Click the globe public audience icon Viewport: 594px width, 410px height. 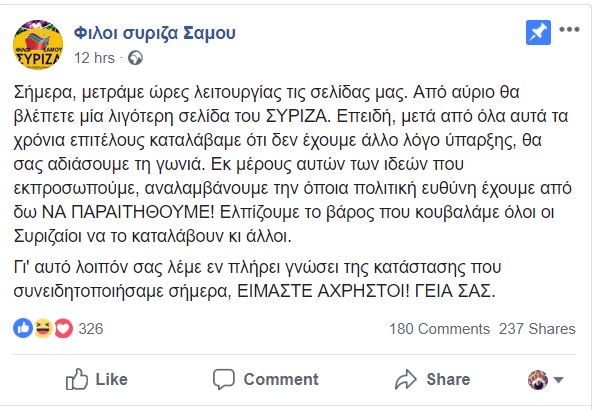click(x=135, y=58)
